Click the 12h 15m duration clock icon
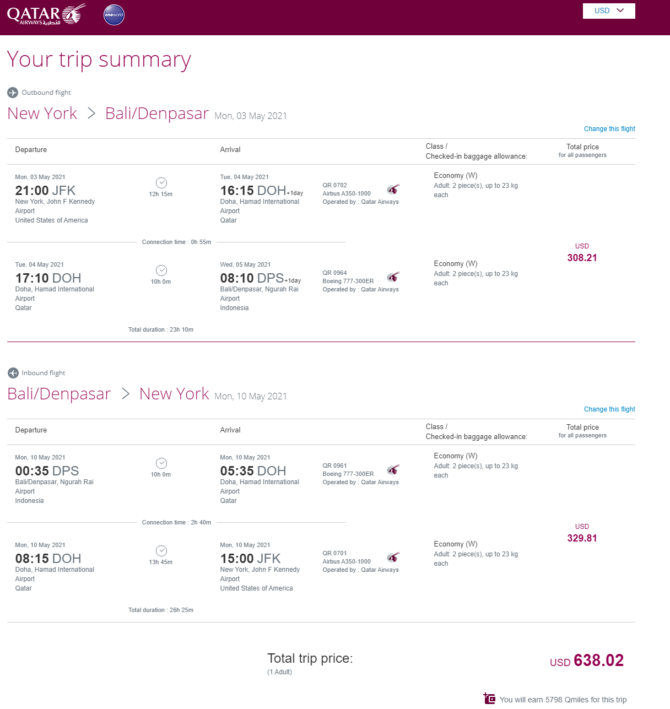Screen dimensions: 670x709 coord(161,183)
